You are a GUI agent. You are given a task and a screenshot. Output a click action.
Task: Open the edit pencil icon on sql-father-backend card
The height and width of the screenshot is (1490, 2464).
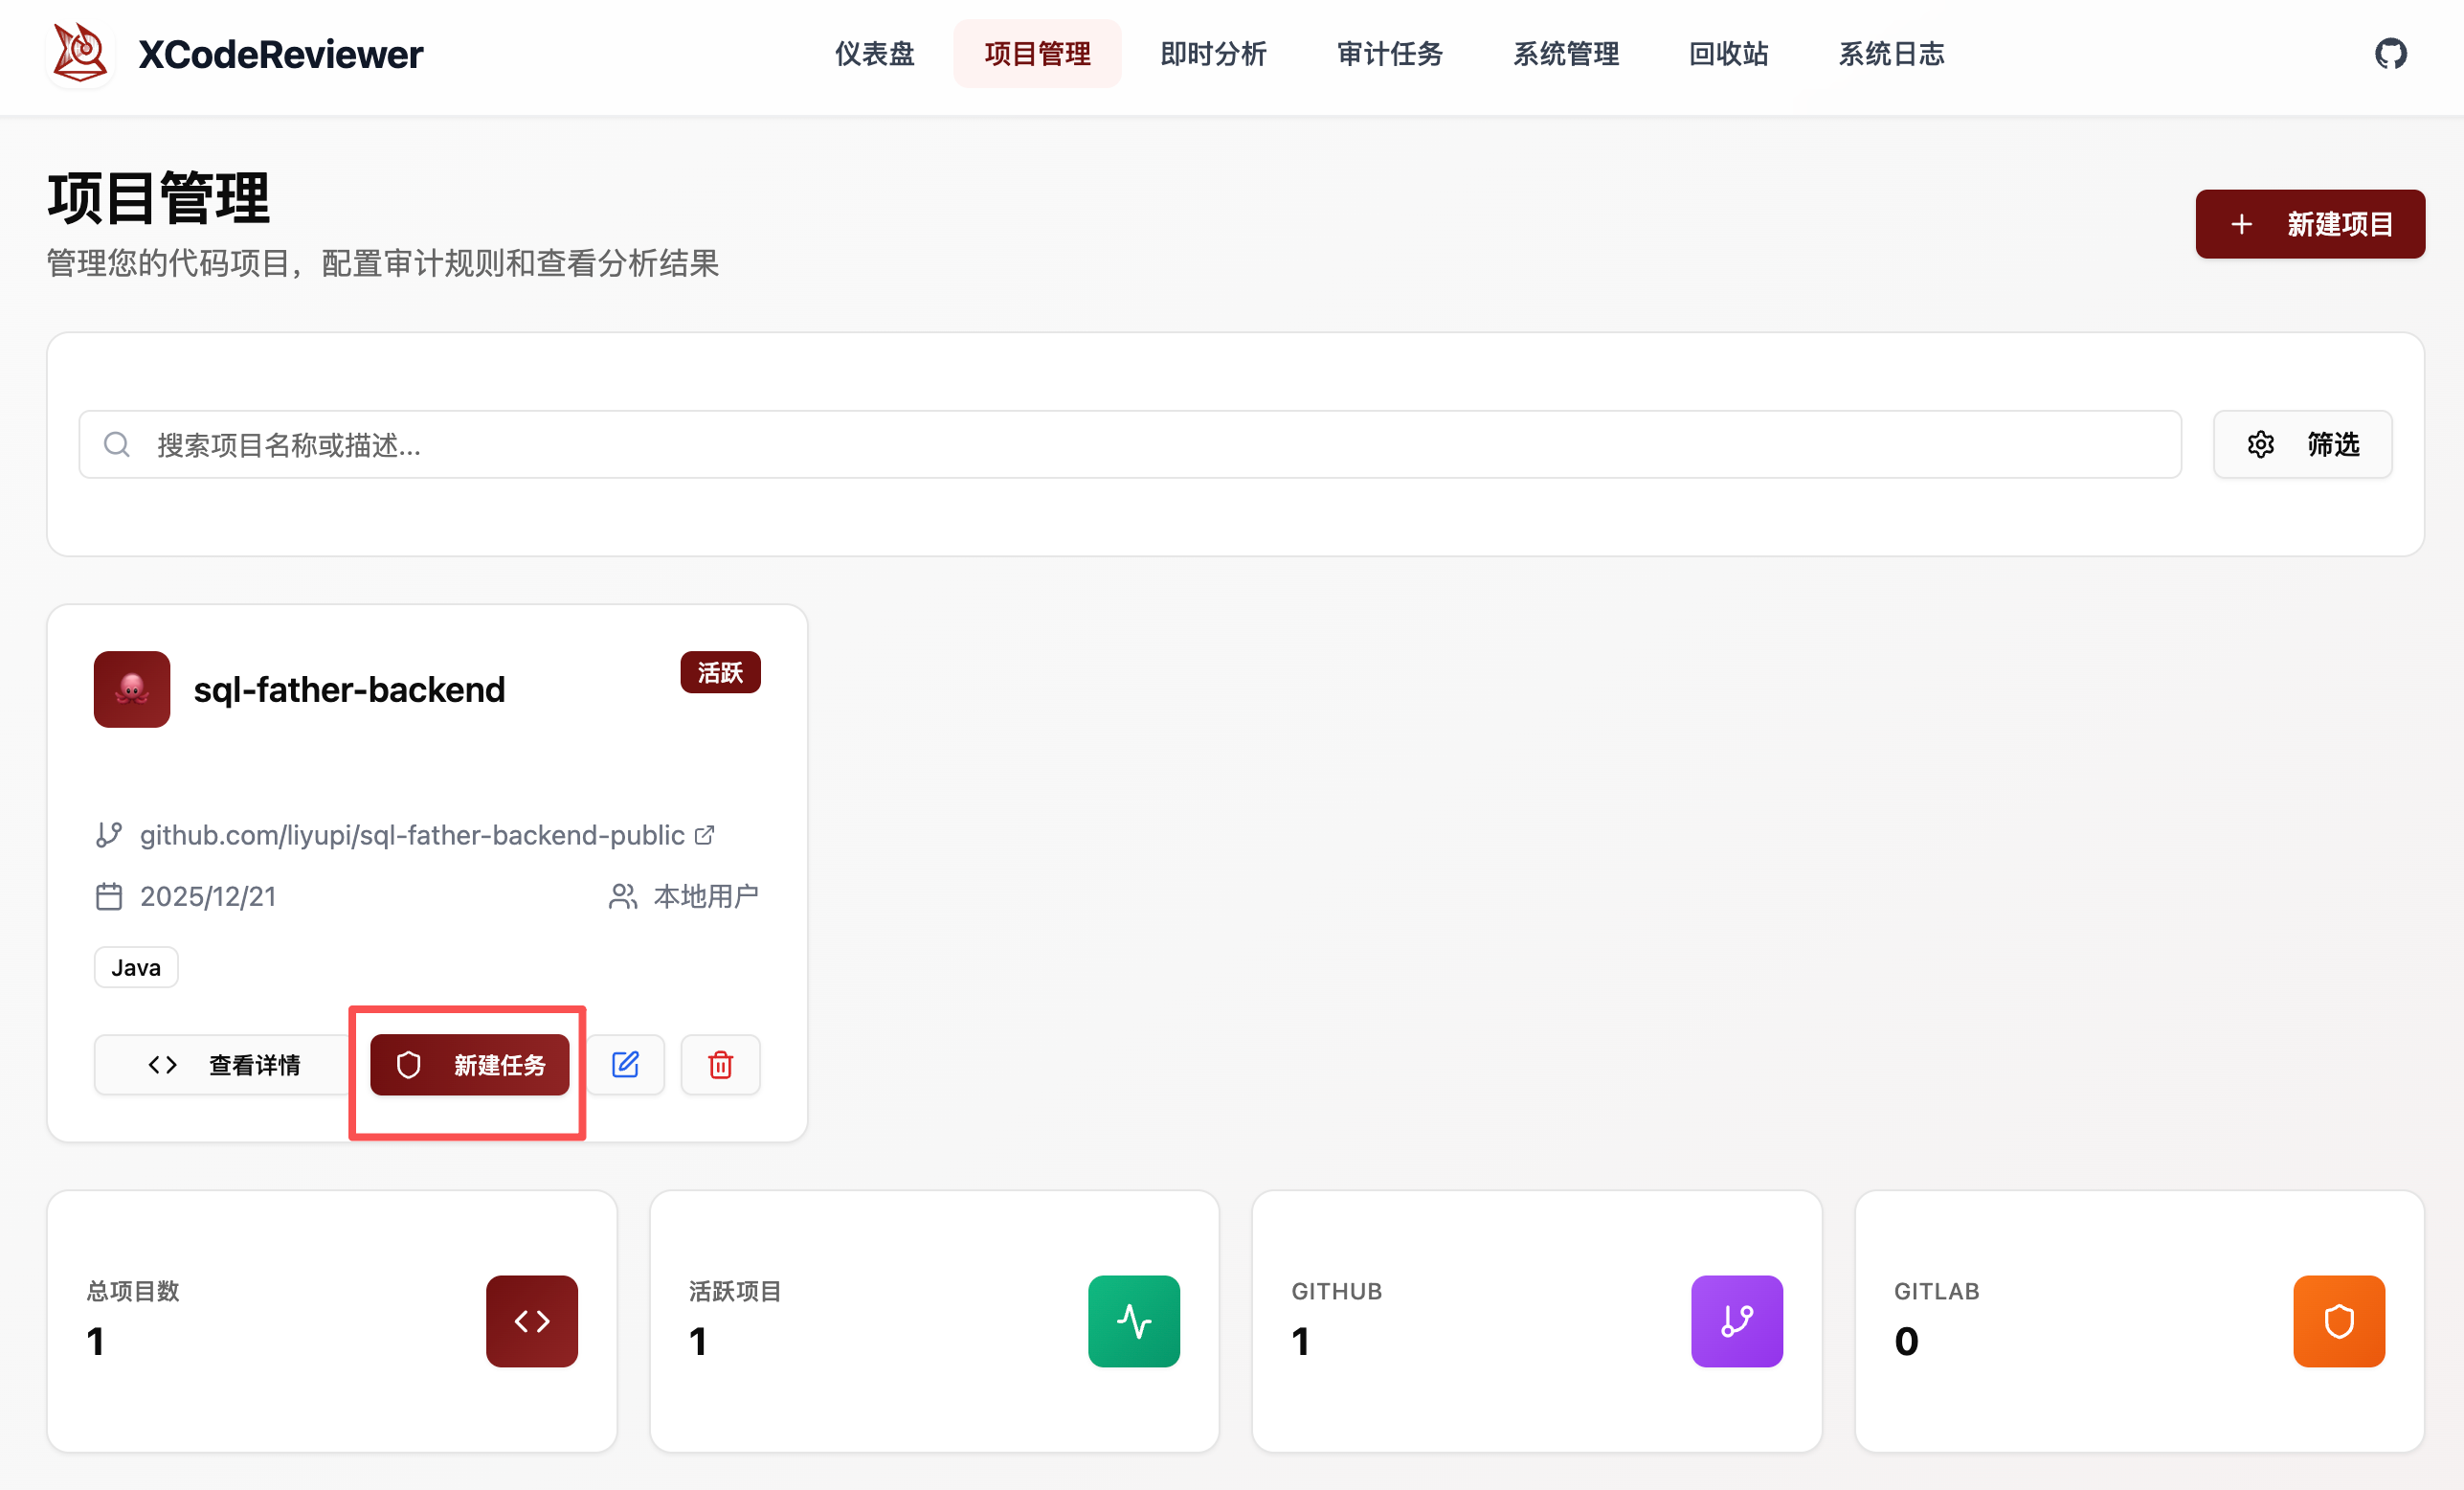point(625,1064)
